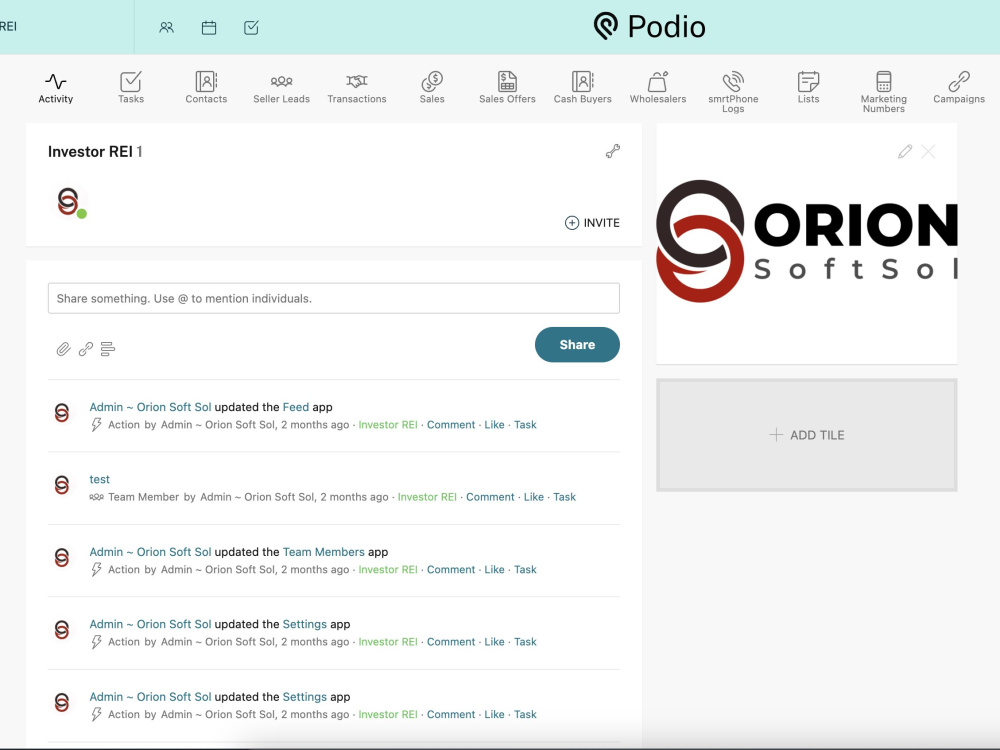
Task: Open the Sales app icon
Action: [x=432, y=88]
